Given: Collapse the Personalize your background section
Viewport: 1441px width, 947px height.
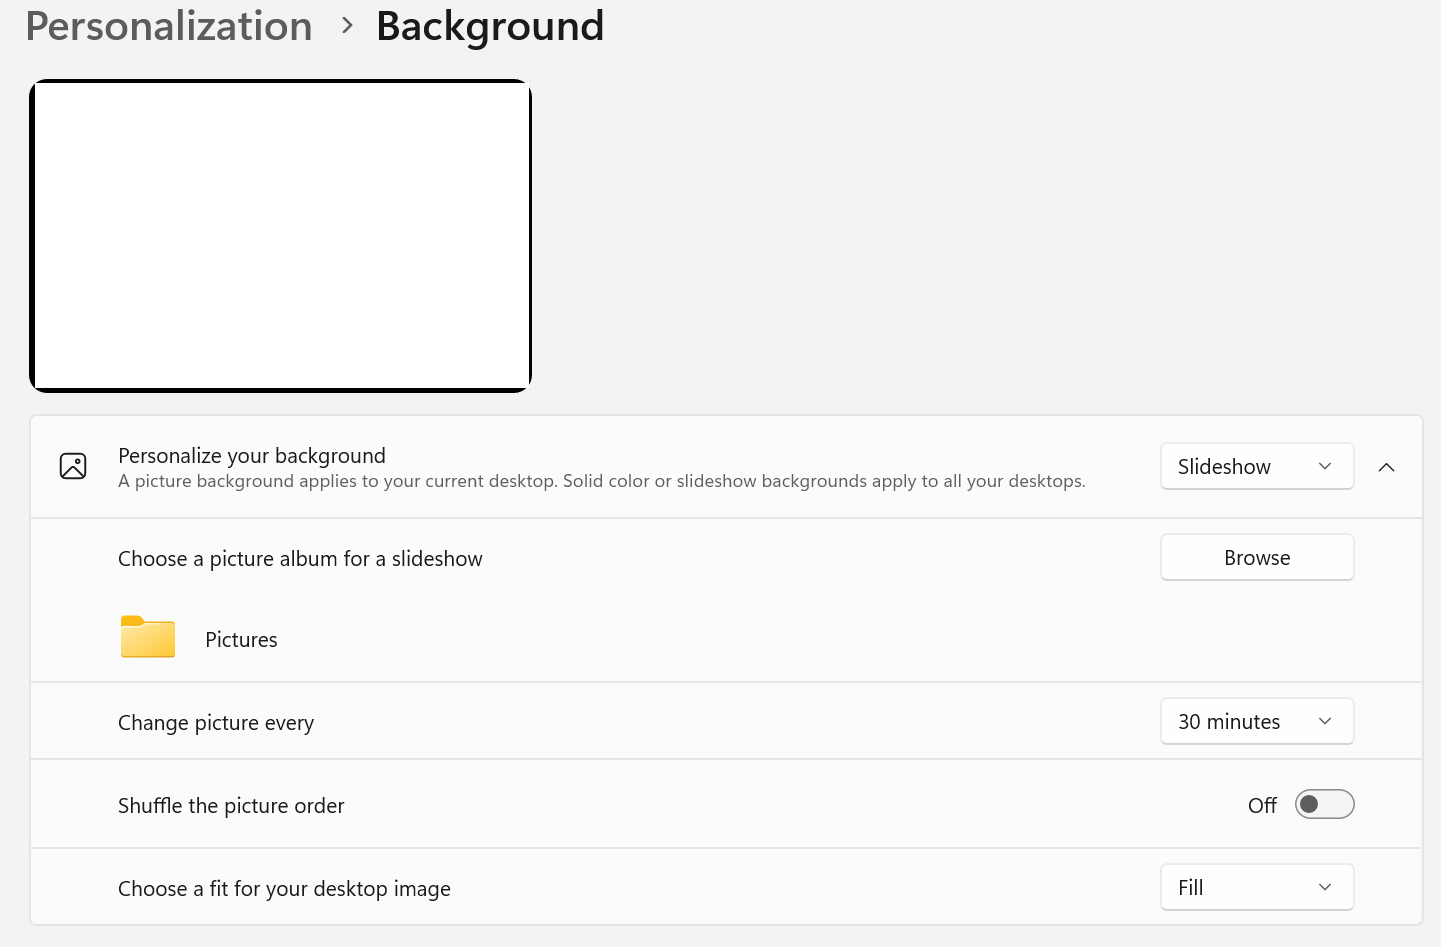Looking at the screenshot, I should pos(1386,467).
